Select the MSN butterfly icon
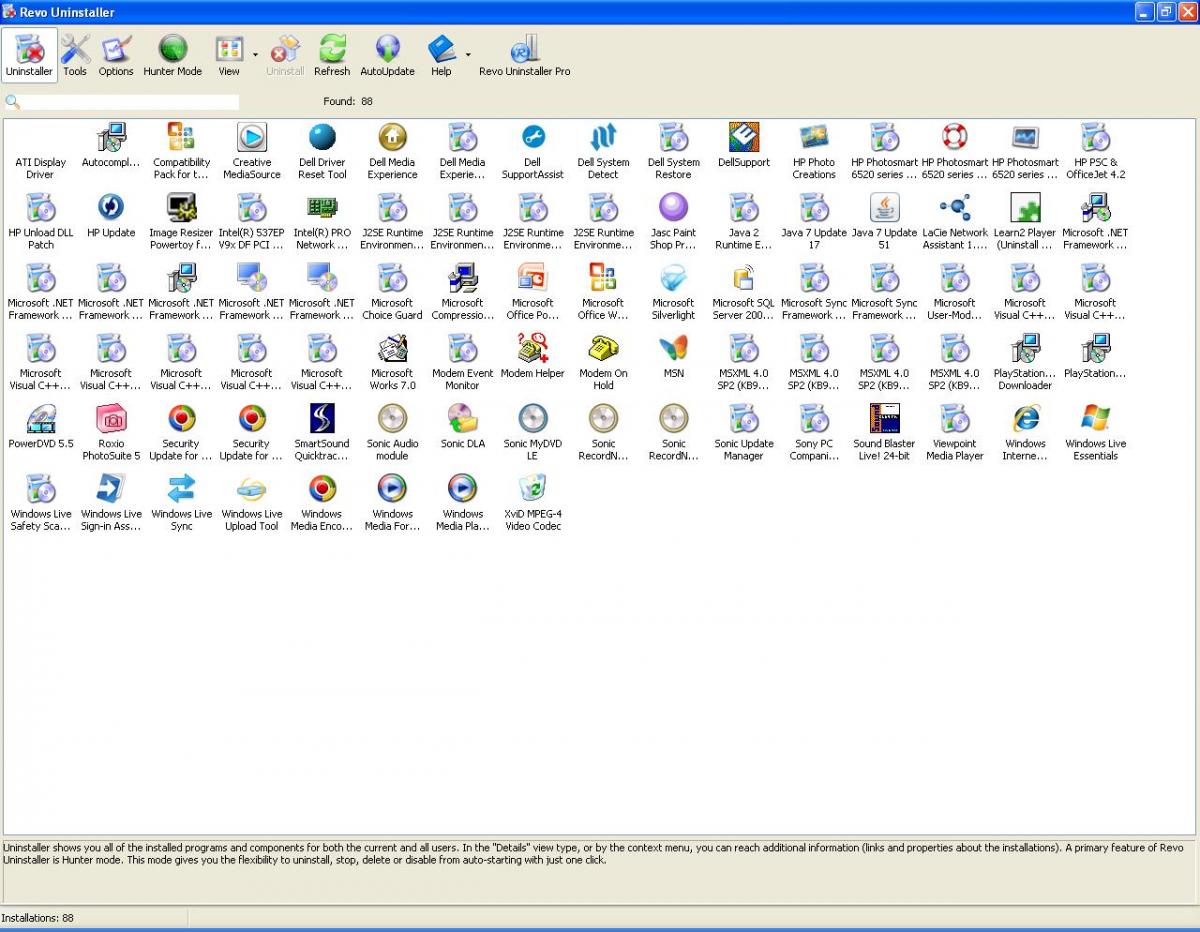1200x932 pixels. [673, 348]
